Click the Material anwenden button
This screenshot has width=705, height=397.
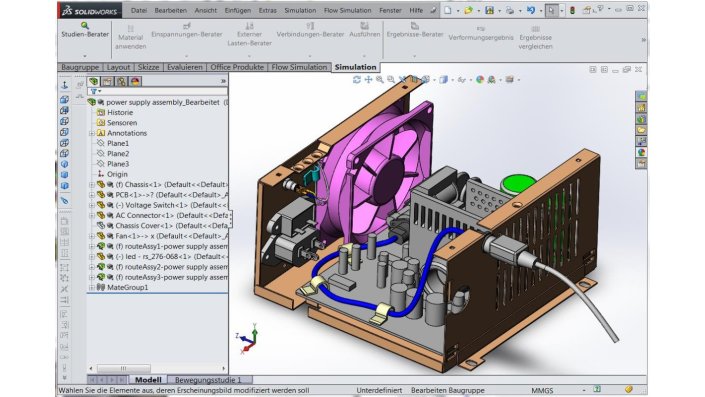(x=130, y=38)
